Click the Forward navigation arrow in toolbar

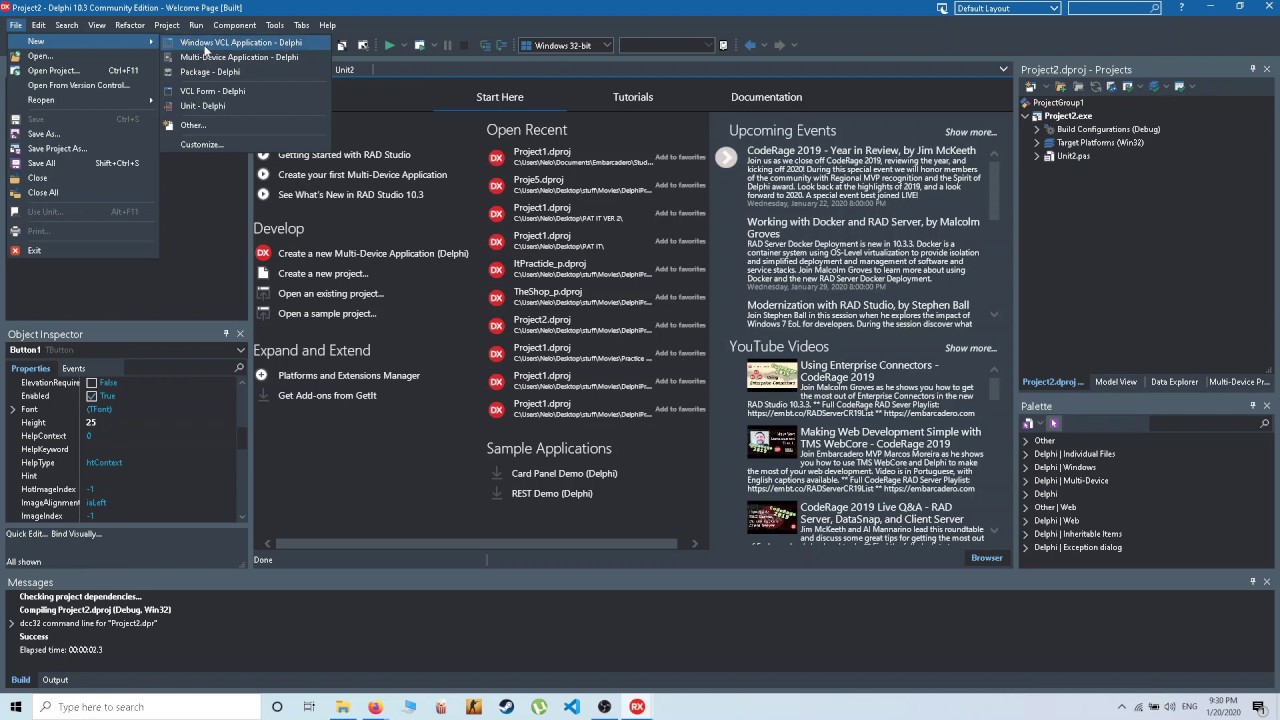[780, 45]
